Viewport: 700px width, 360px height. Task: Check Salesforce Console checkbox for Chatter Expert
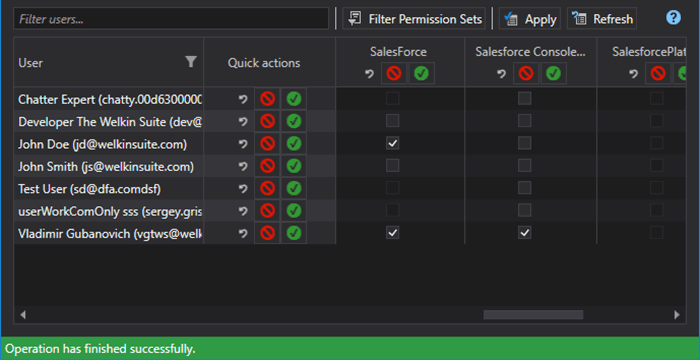[525, 99]
